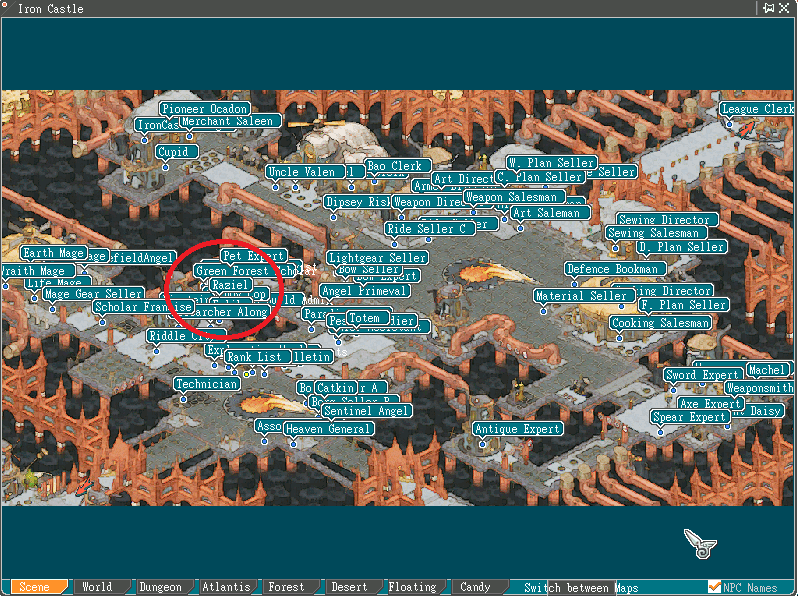Click the marker dot under Heaven General
The height and width of the screenshot is (596, 798).
[293, 444]
